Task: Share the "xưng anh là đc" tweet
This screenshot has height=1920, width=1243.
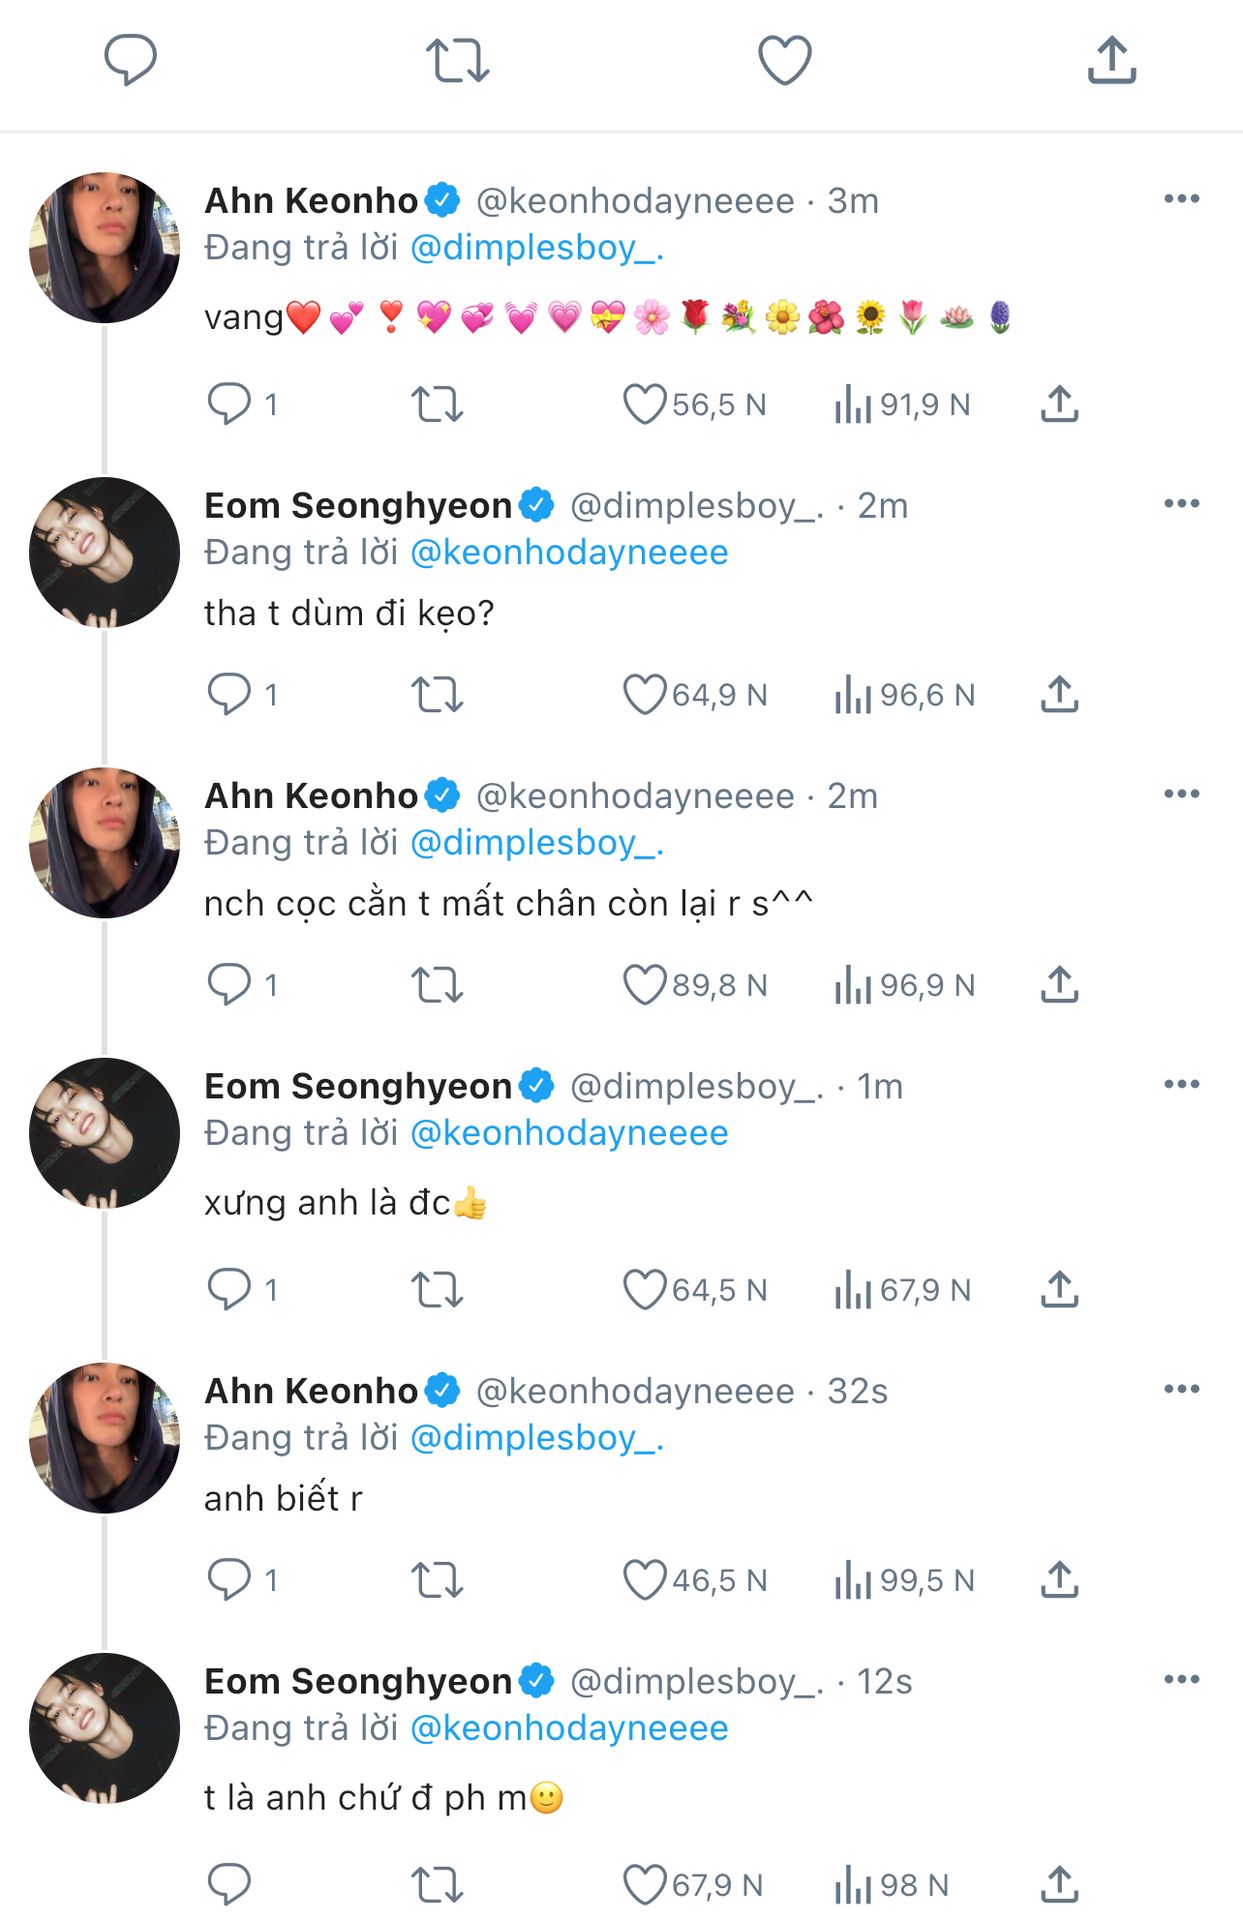Action: tap(1059, 1290)
